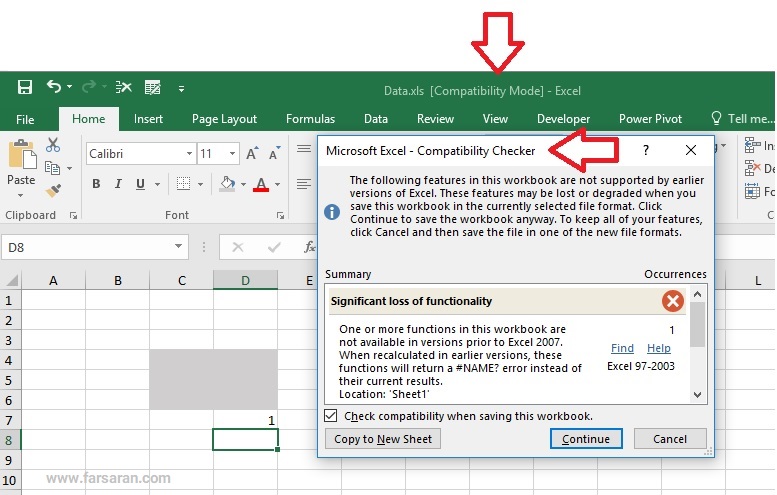
Task: Open the Font group dialog launcher
Action: pos(280,216)
